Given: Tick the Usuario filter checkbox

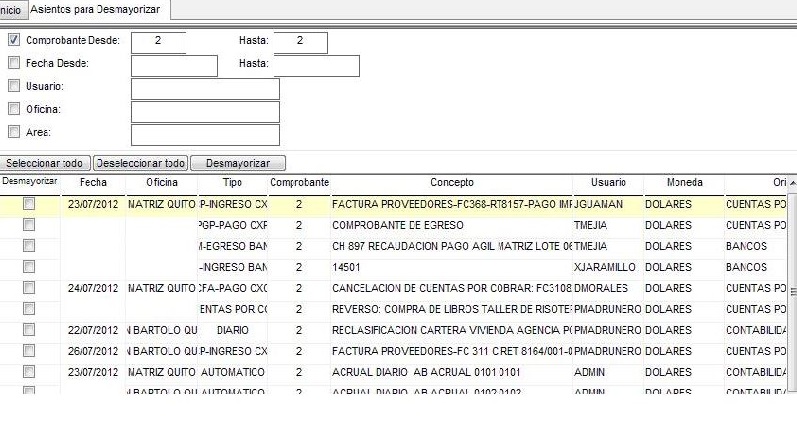Looking at the screenshot, I should [x=14, y=85].
